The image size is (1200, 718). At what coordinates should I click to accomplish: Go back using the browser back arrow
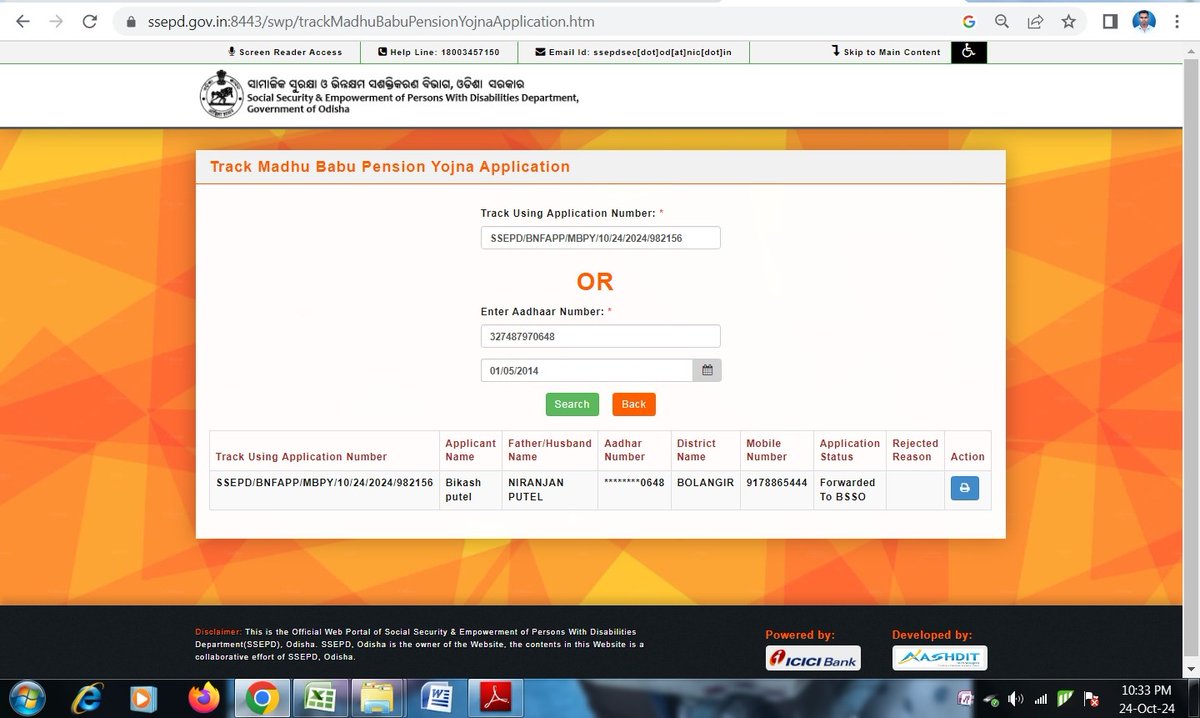(22, 20)
